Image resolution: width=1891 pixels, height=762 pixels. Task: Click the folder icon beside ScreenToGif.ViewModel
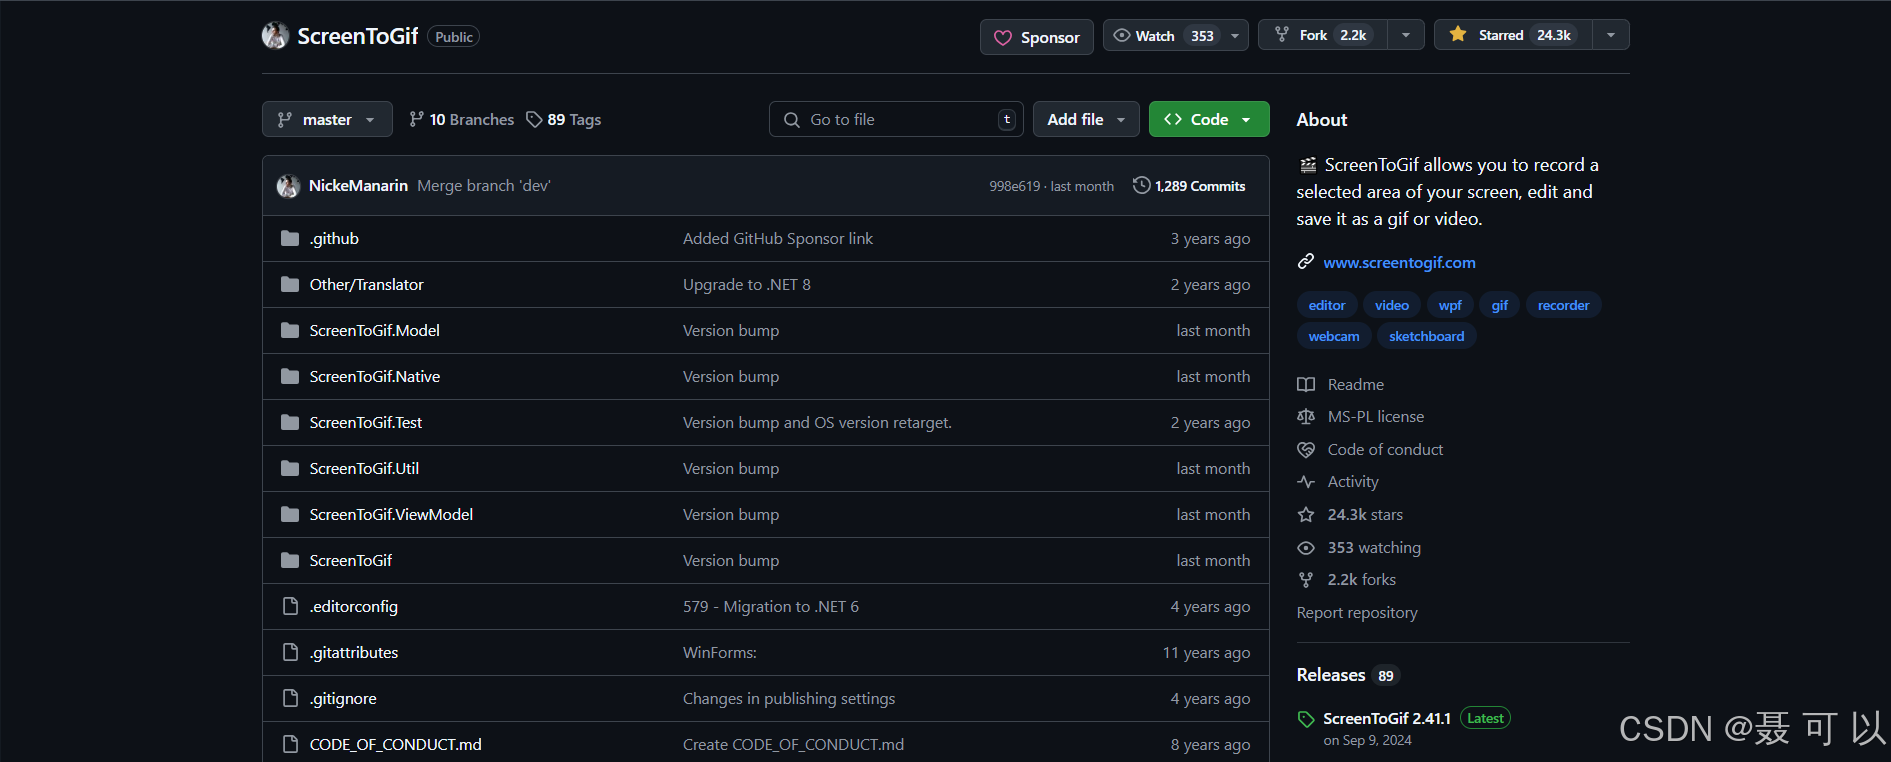coord(290,514)
